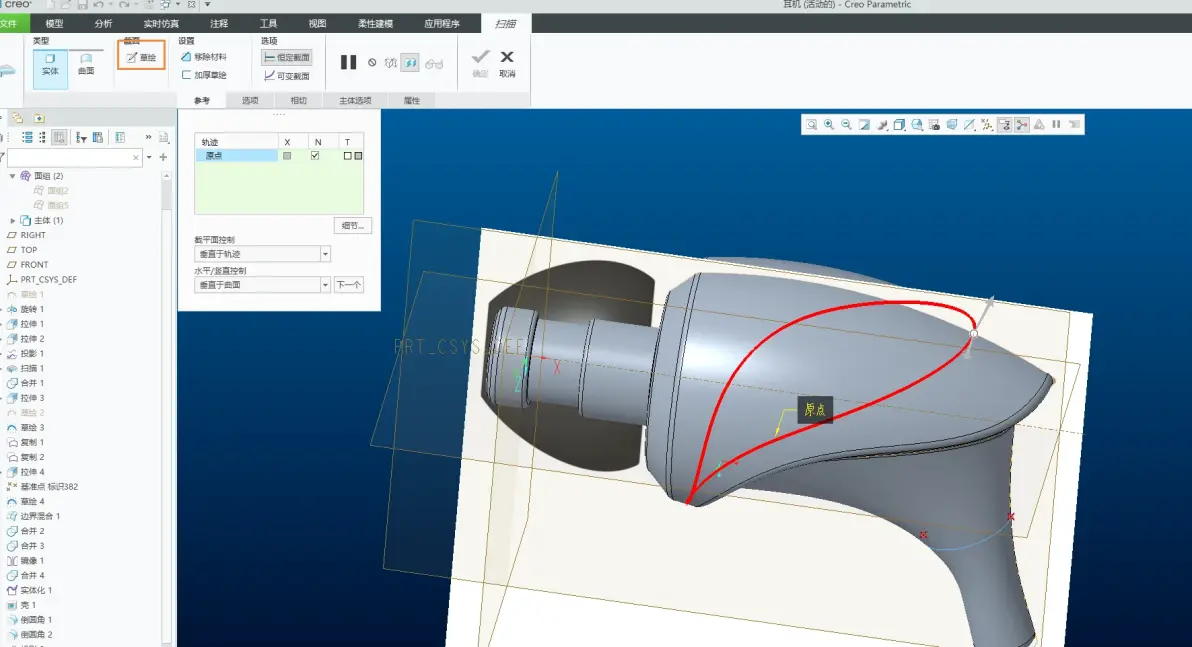Click the 下一个 next button
Viewport: 1192px width, 647px height.
pyautogui.click(x=349, y=285)
